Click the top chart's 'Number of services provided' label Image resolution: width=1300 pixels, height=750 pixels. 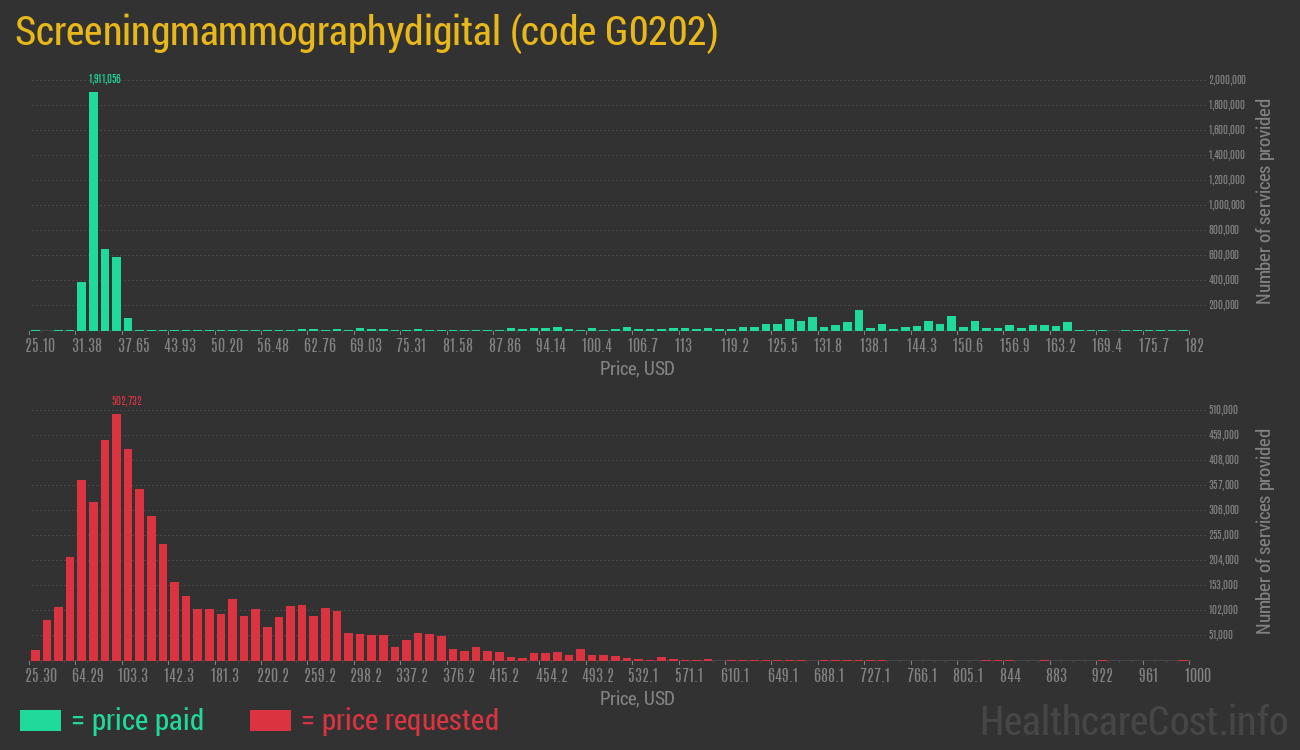(x=1263, y=201)
